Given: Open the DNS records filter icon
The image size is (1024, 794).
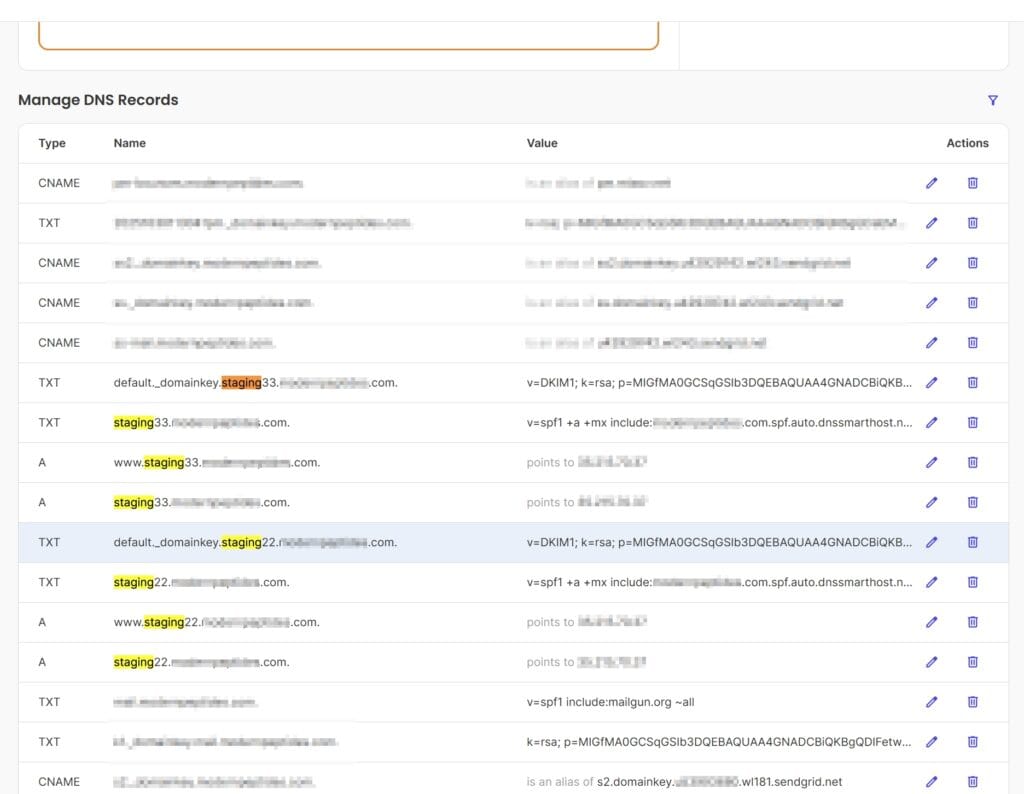Looking at the screenshot, I should tap(992, 101).
